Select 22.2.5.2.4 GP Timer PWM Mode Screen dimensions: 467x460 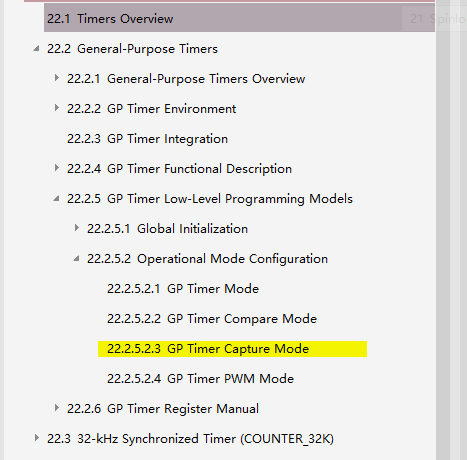point(200,379)
